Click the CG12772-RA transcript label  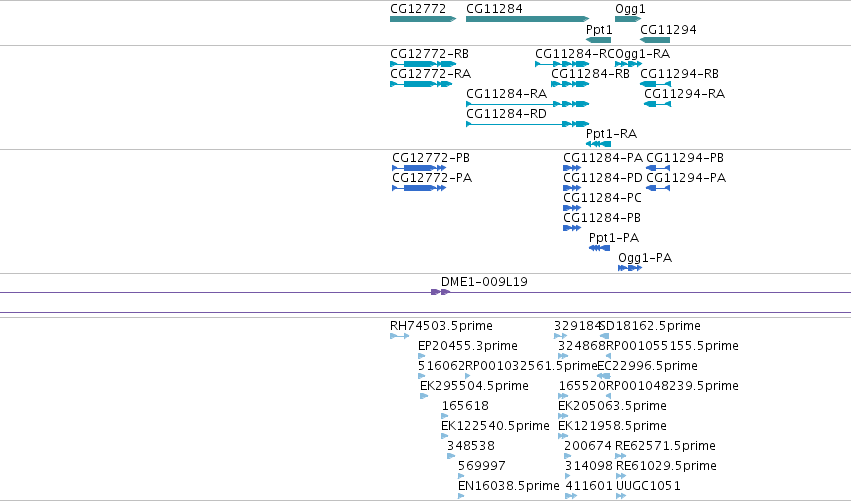[x=430, y=74]
